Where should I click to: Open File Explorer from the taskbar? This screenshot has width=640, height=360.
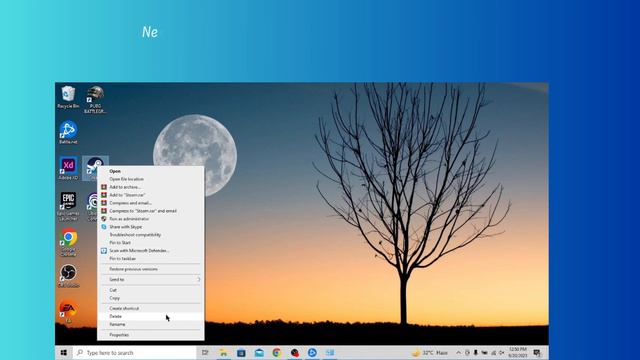(x=223, y=353)
